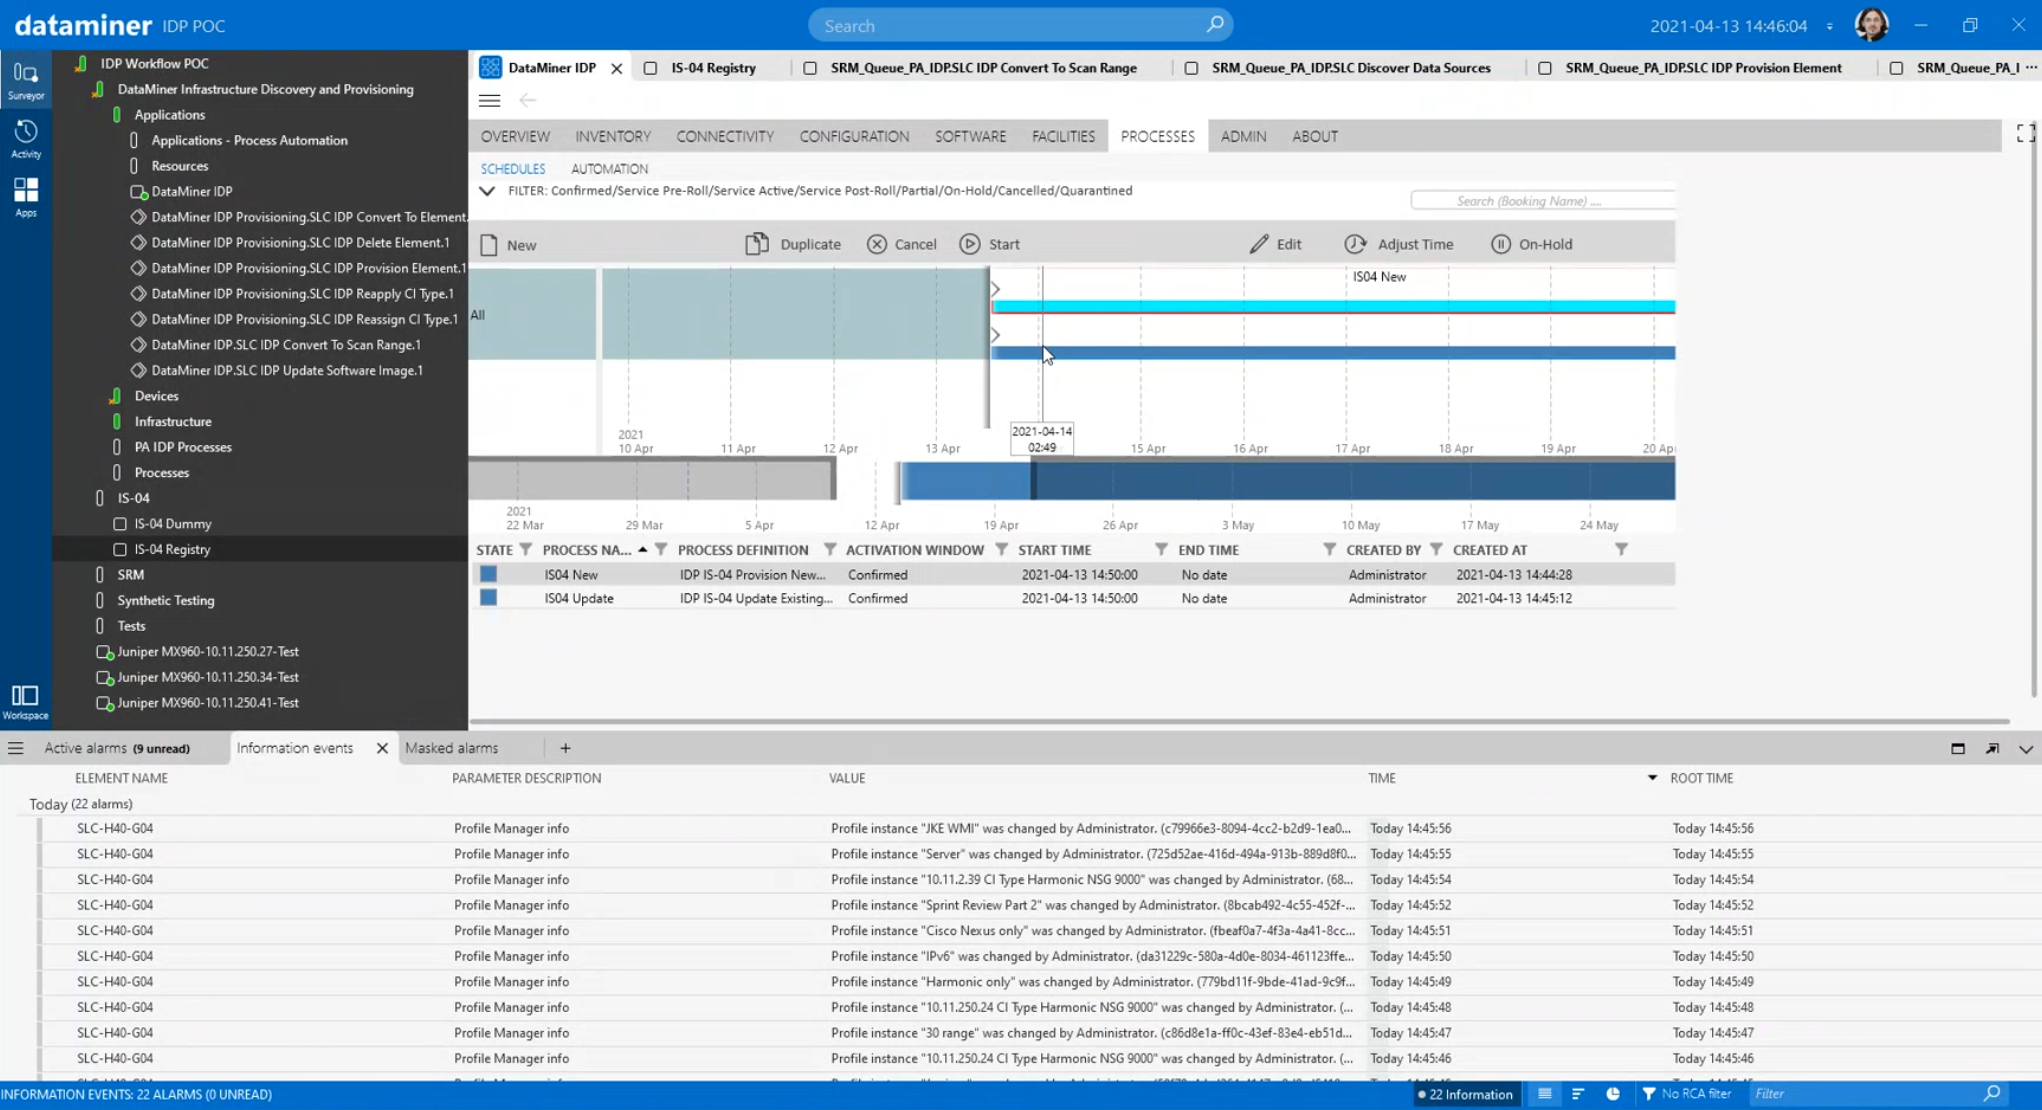Open Juniper MX960-10.11.250.27-Test element
Image resolution: width=2042 pixels, height=1110 pixels.
(x=208, y=651)
